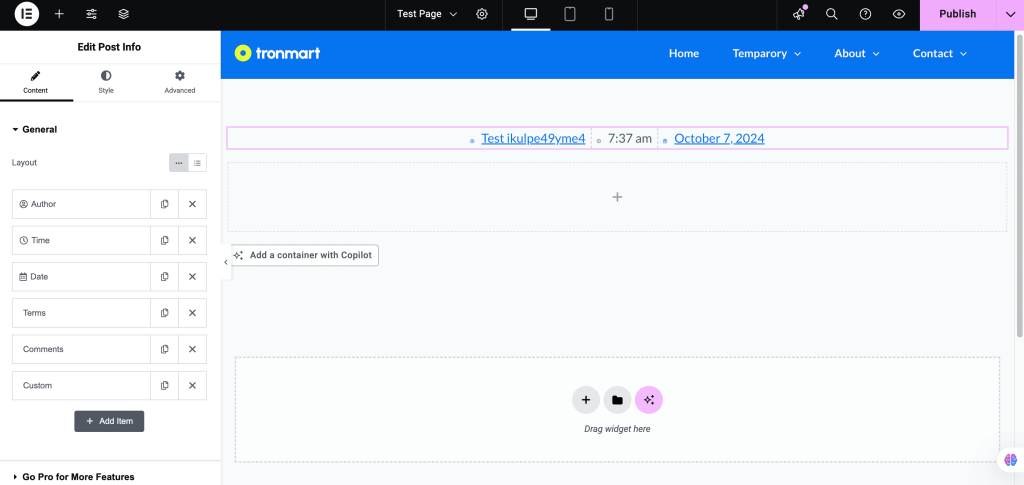Open the Elementor logo menu
This screenshot has height=485, width=1024.
[x=27, y=14]
